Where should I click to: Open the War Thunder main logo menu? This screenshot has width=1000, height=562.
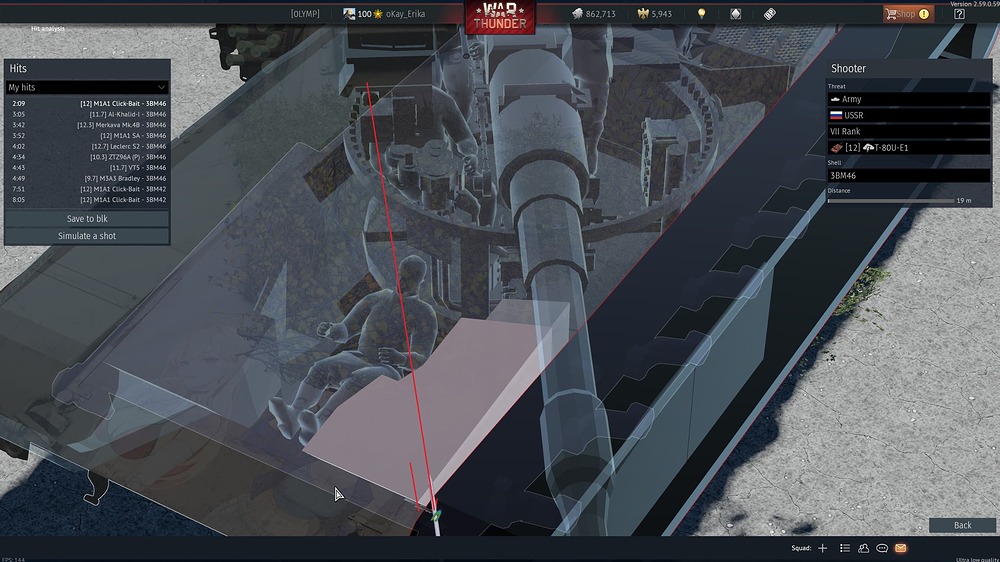coord(500,17)
